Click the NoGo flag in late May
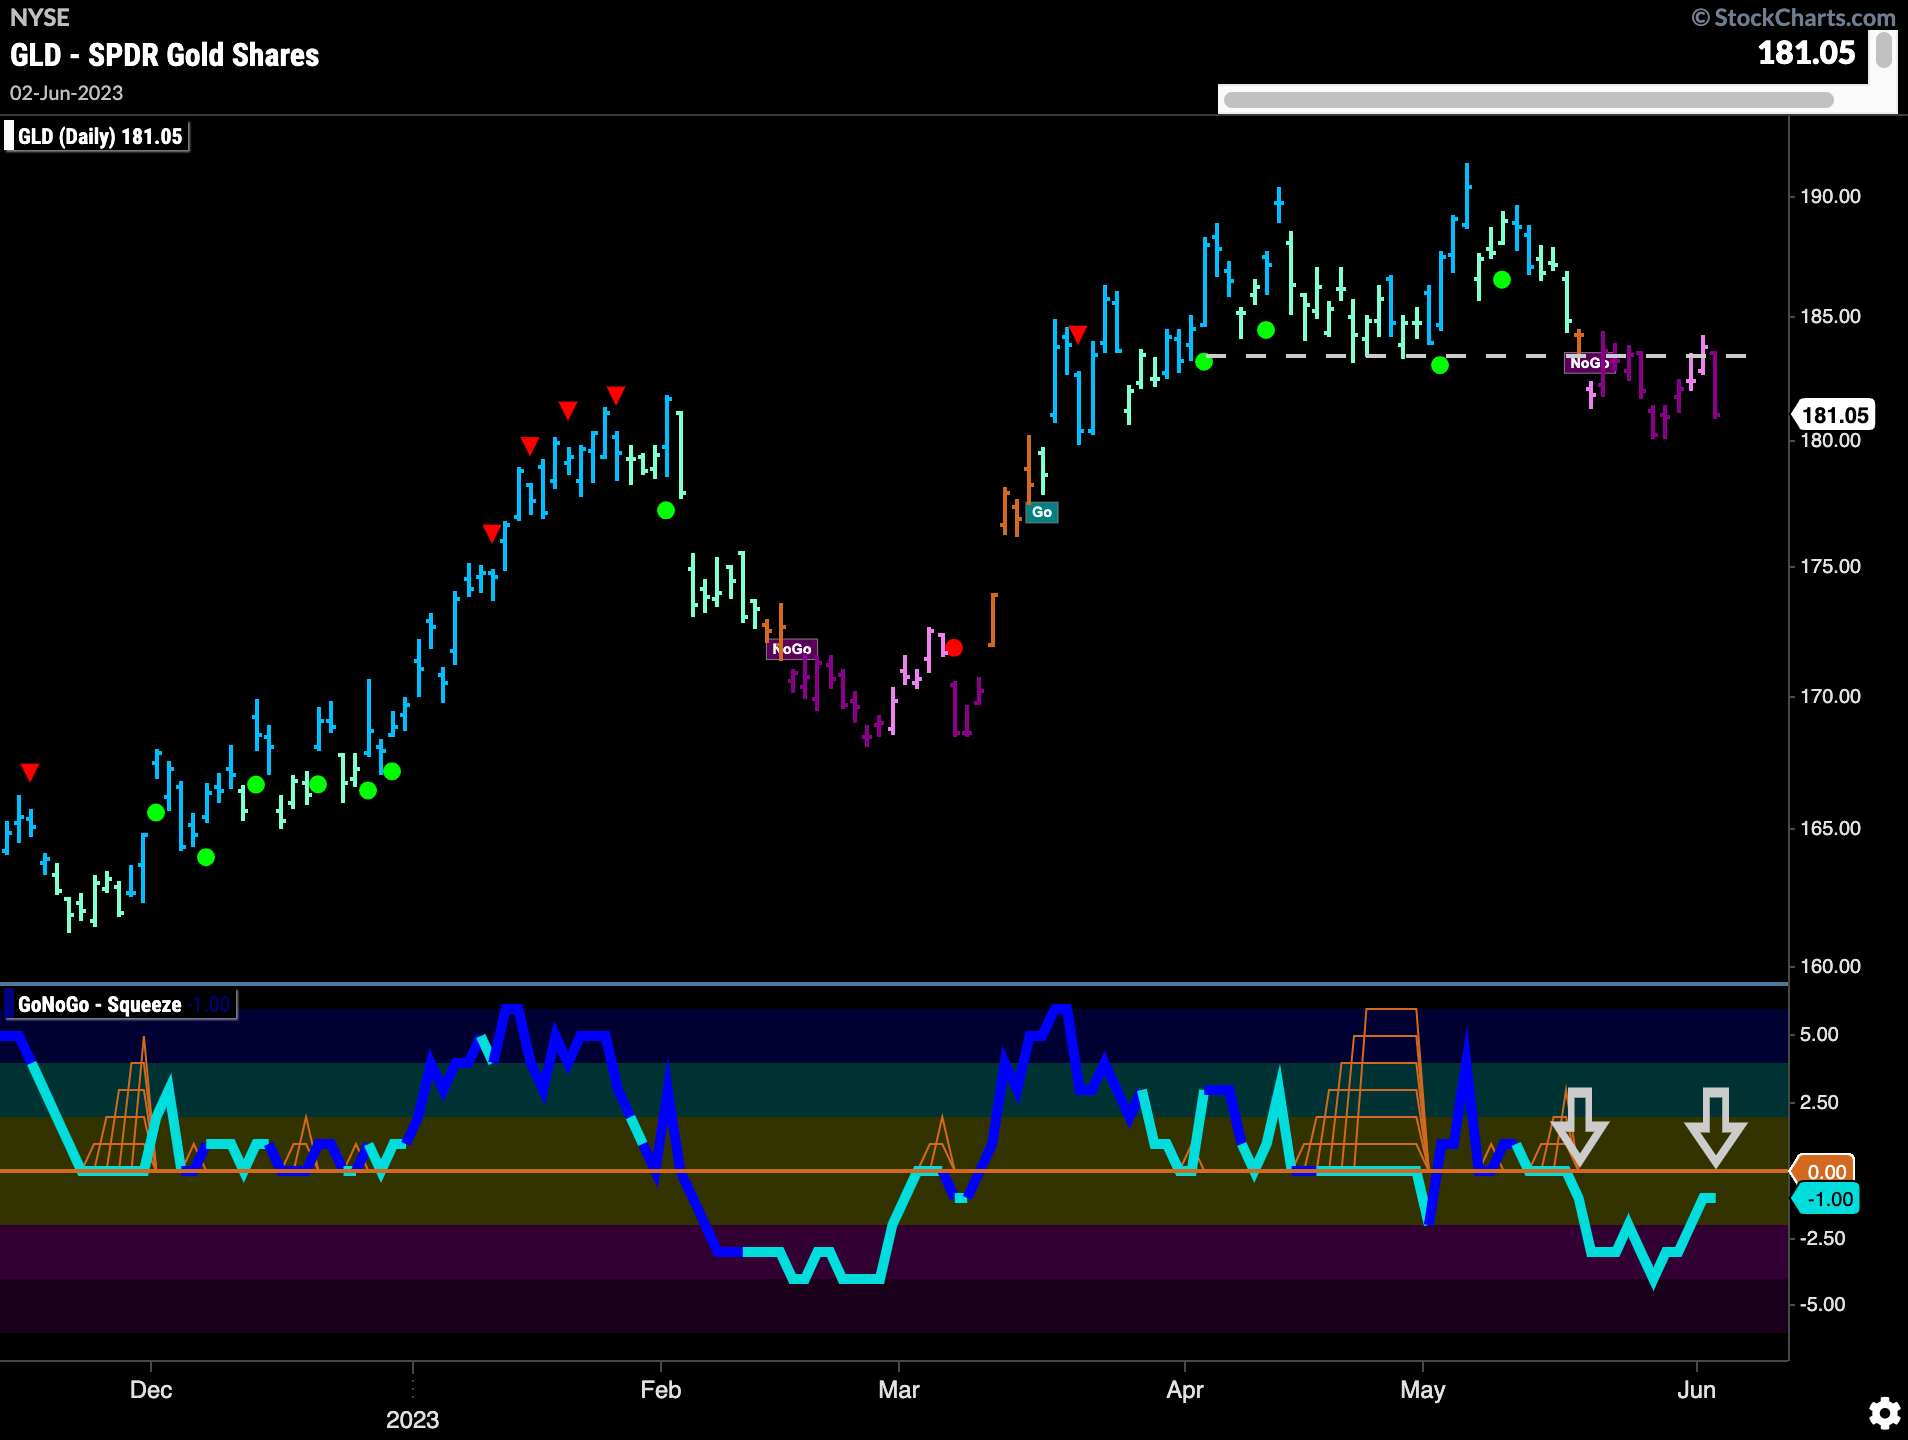This screenshot has width=1908, height=1440. [1589, 363]
